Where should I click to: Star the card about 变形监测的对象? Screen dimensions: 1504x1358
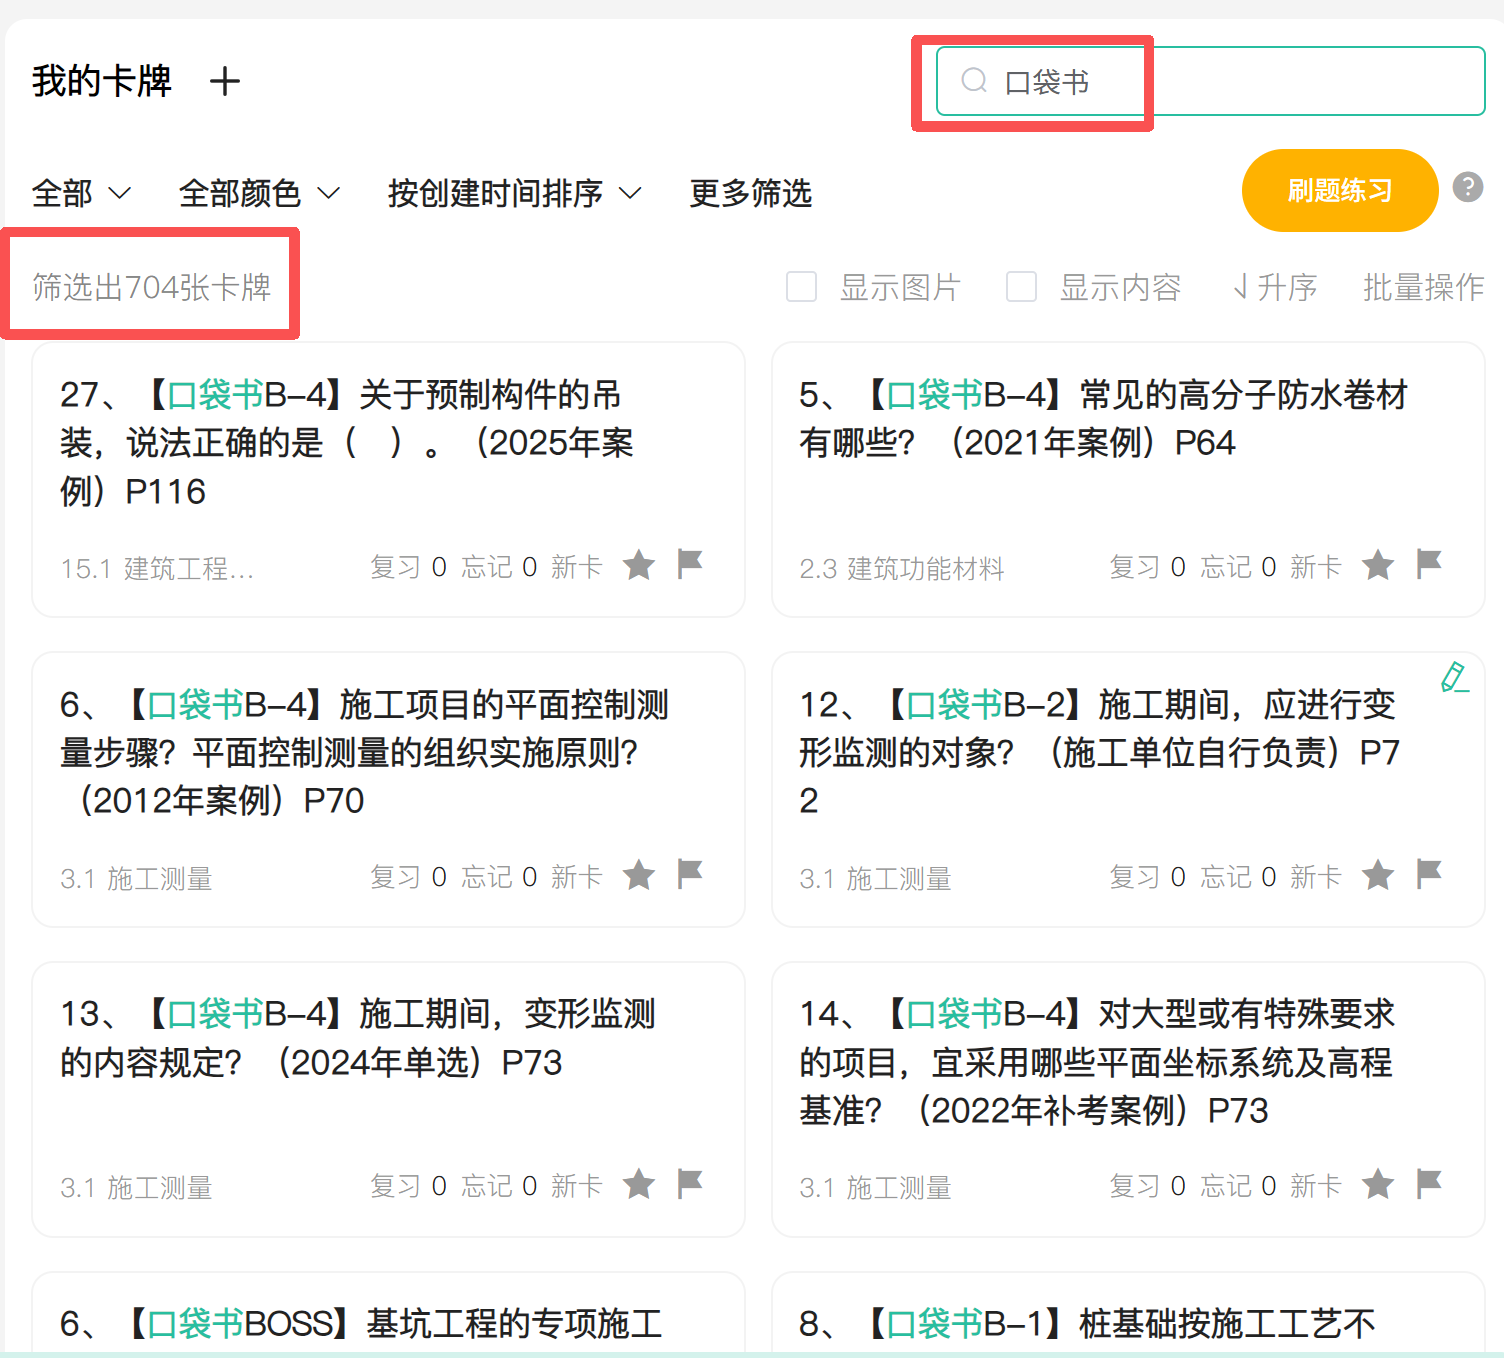(x=1378, y=875)
